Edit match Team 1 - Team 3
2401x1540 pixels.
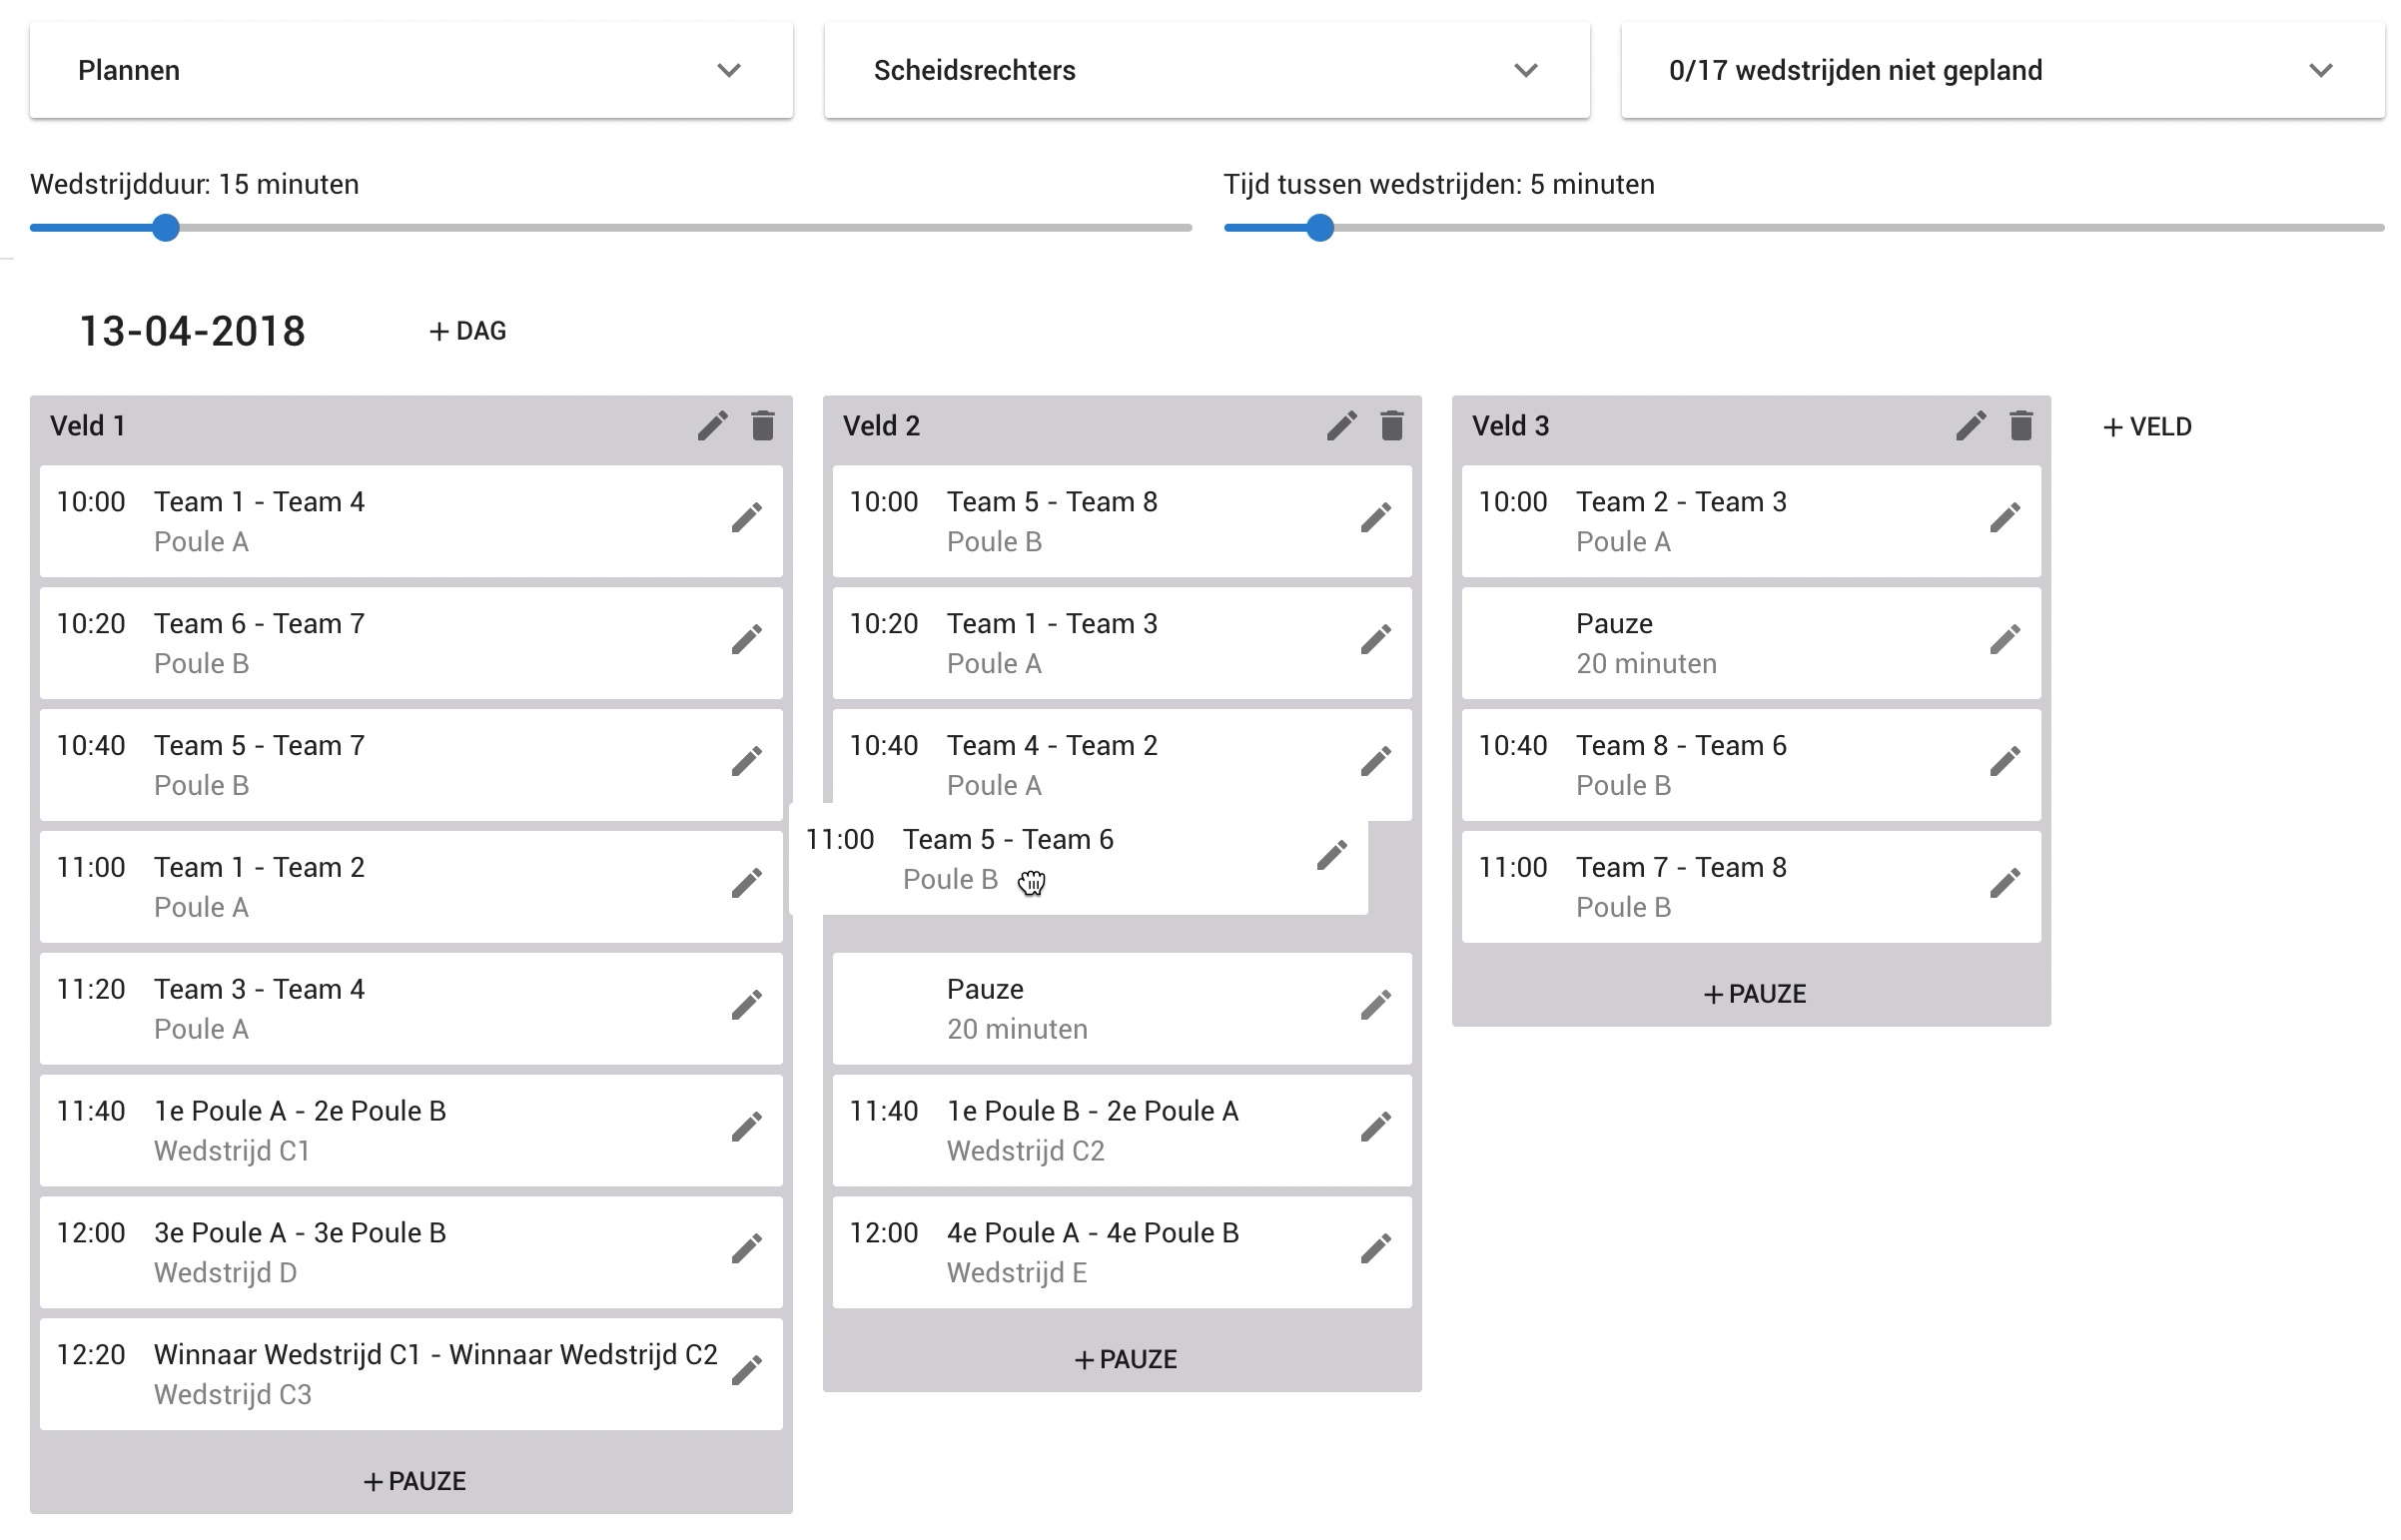click(1376, 640)
